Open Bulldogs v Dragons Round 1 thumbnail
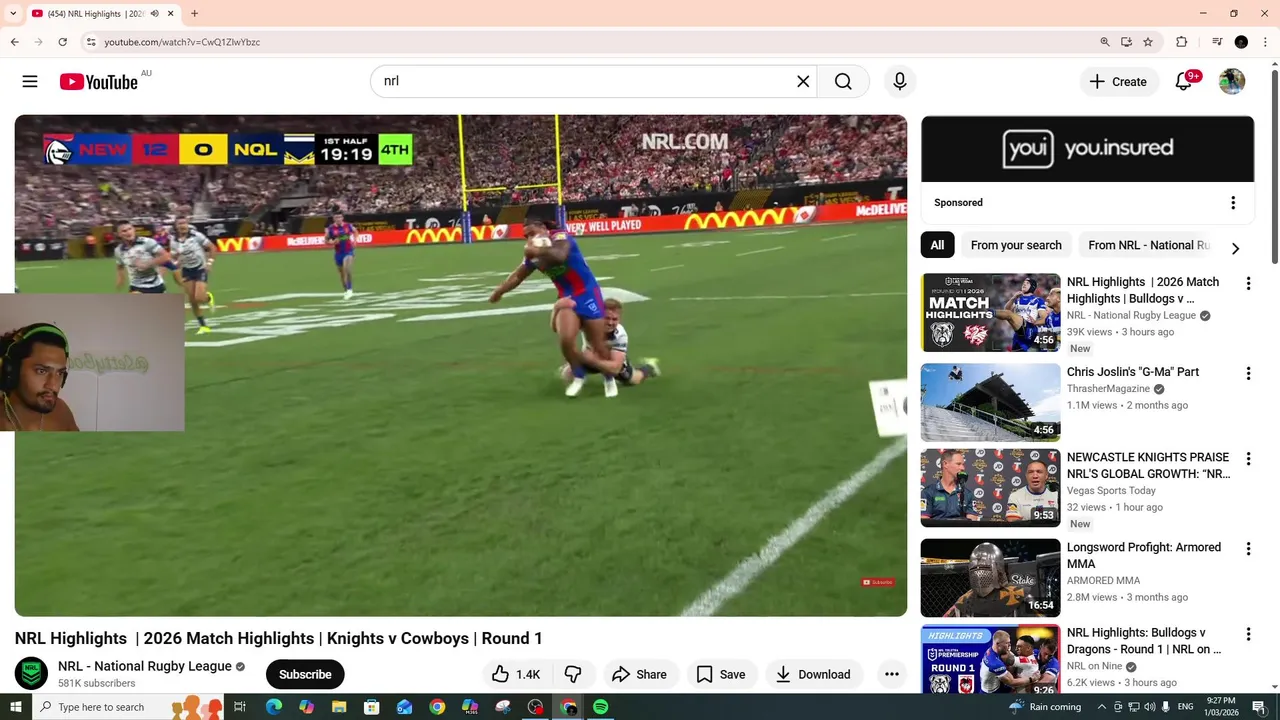This screenshot has width=1280, height=720. tap(990, 660)
